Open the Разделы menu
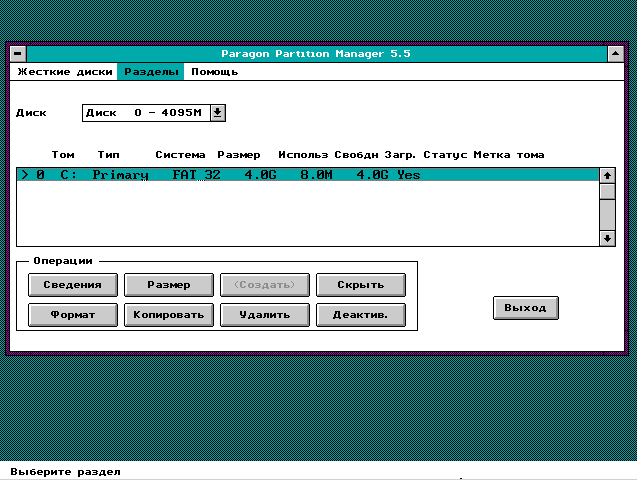Screen dimensions: 637x480 coord(151,72)
